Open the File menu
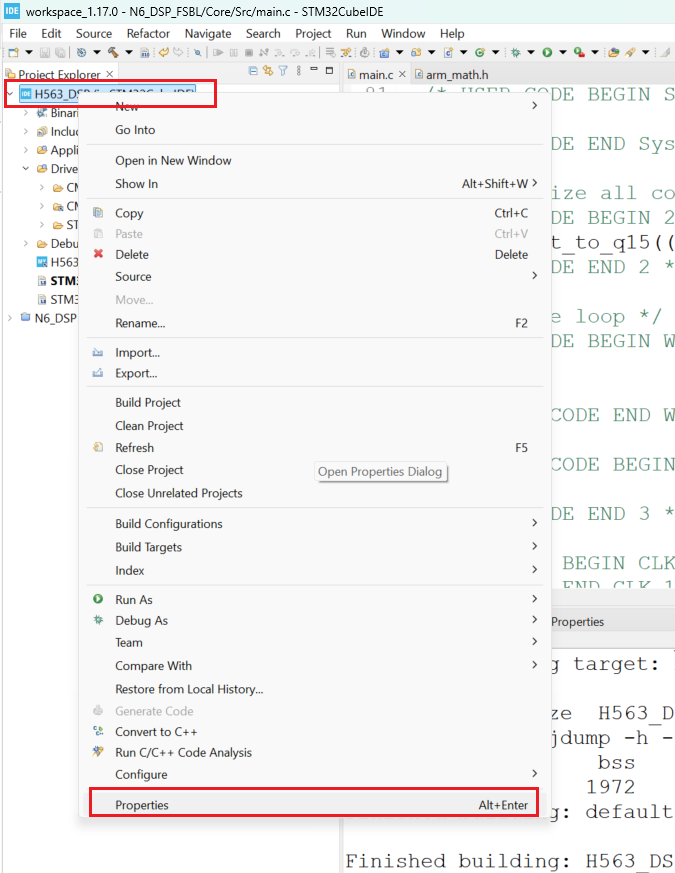Screen dimensions: 675x873 coord(18,33)
